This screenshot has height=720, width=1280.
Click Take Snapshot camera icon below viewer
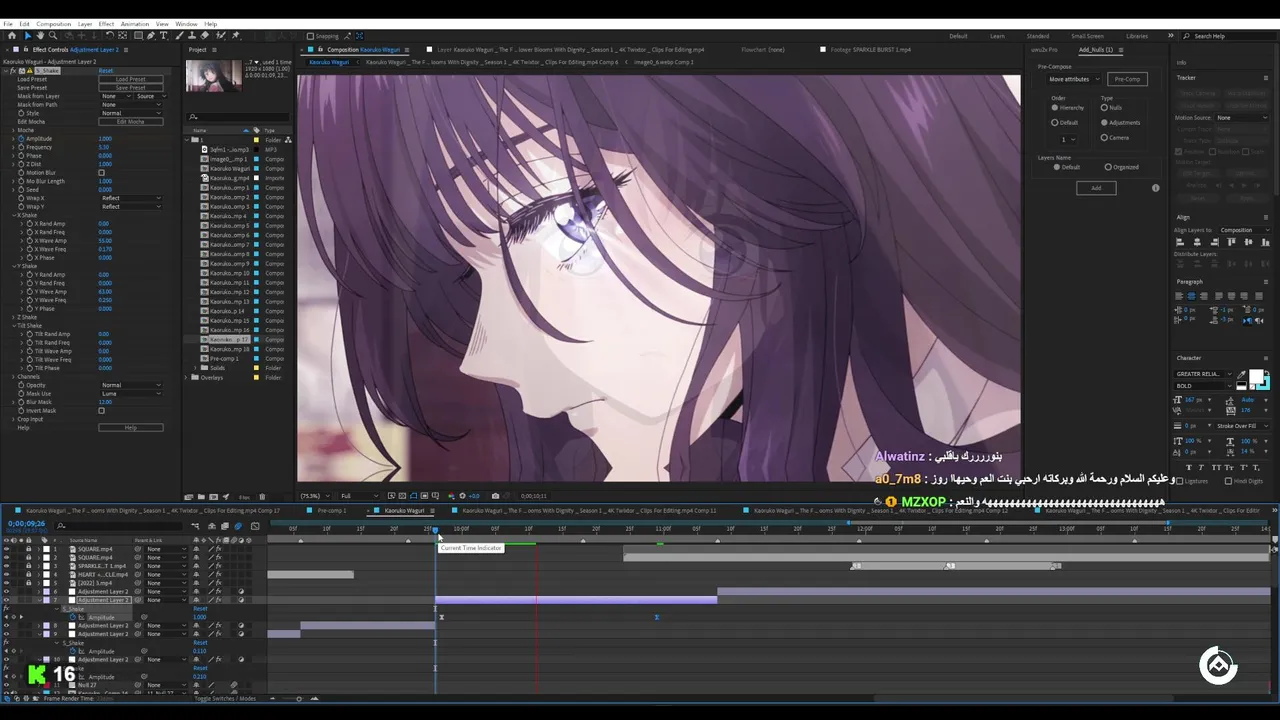click(x=495, y=496)
